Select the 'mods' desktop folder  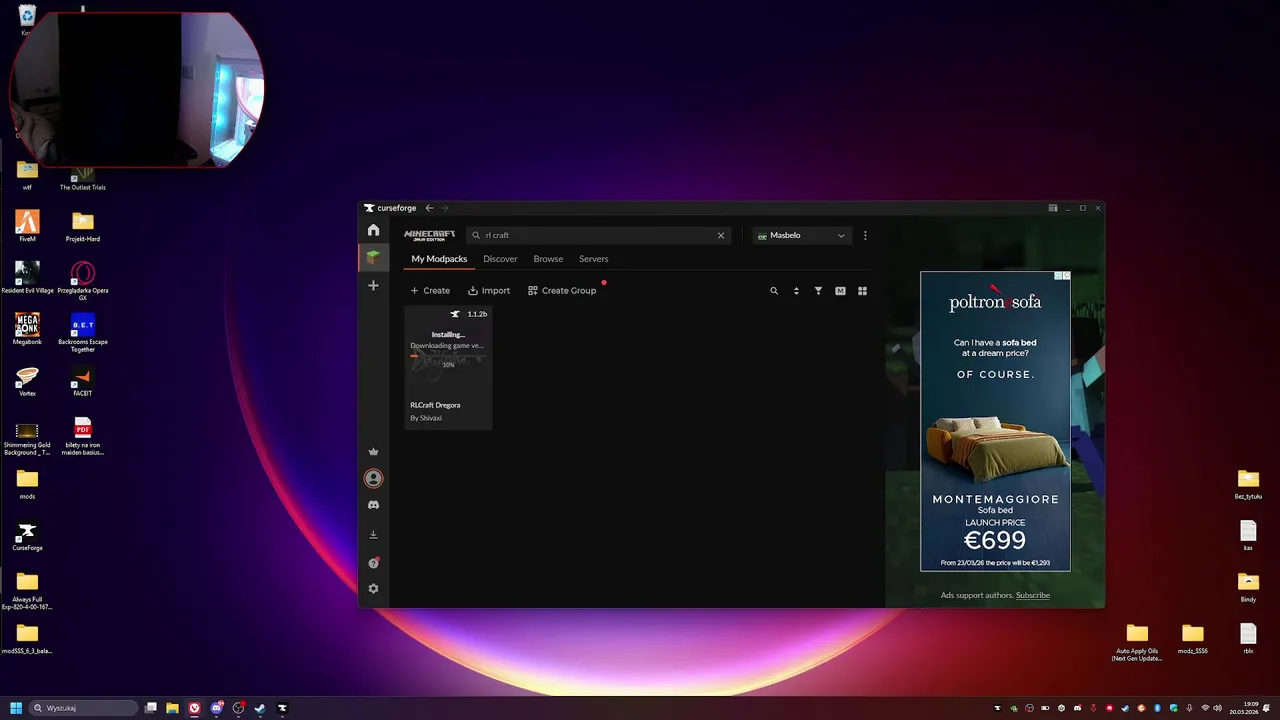[x=27, y=484]
